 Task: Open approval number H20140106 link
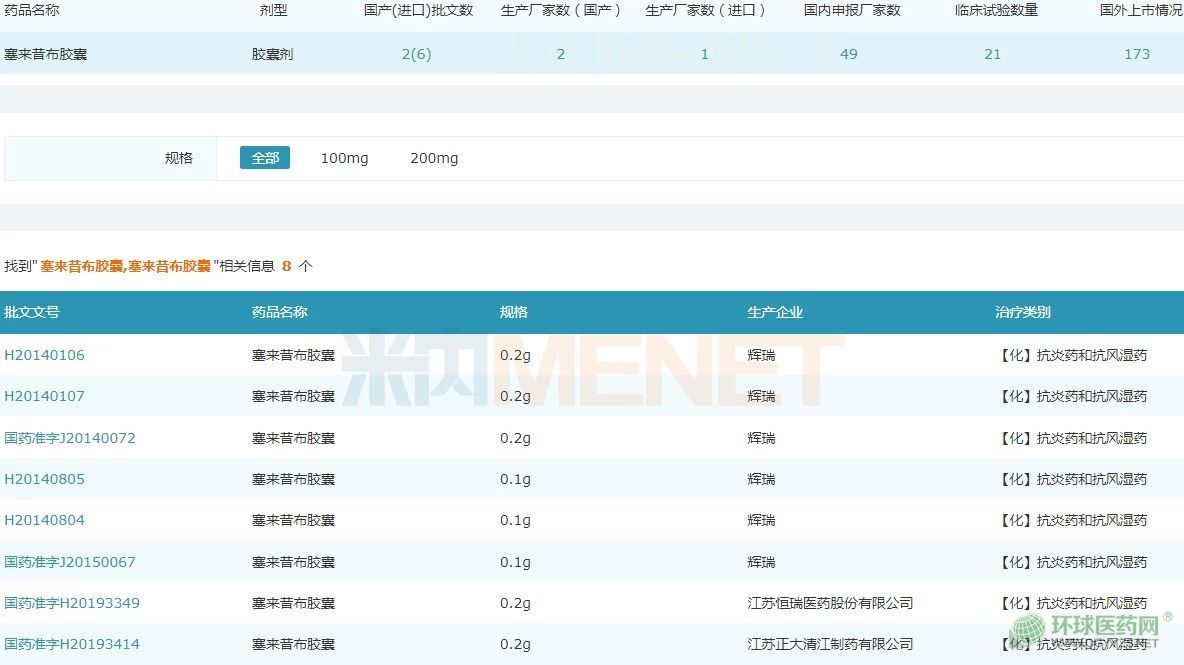45,355
